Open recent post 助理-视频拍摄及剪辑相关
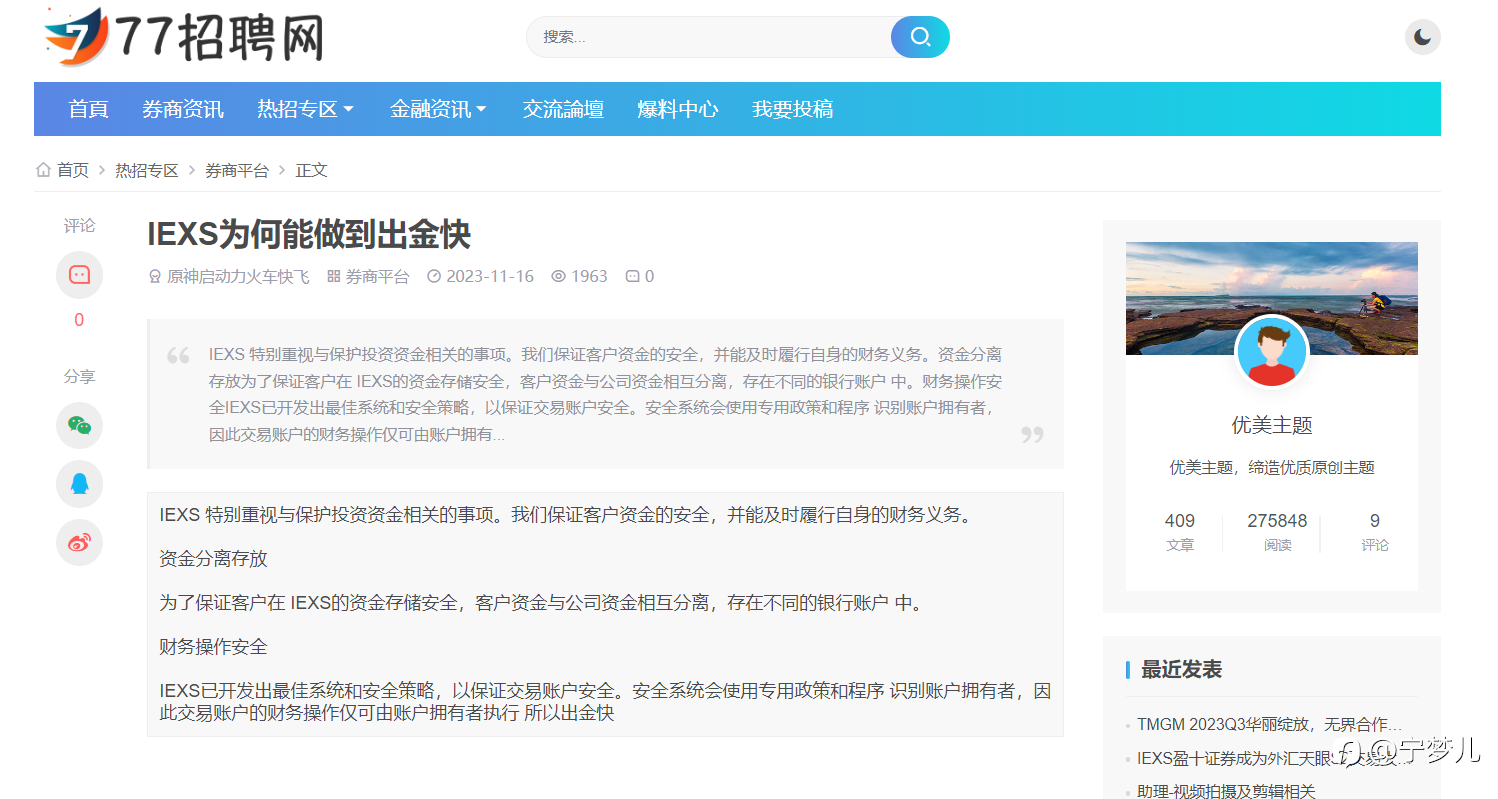The image size is (1498, 799). pyautogui.click(x=1226, y=791)
